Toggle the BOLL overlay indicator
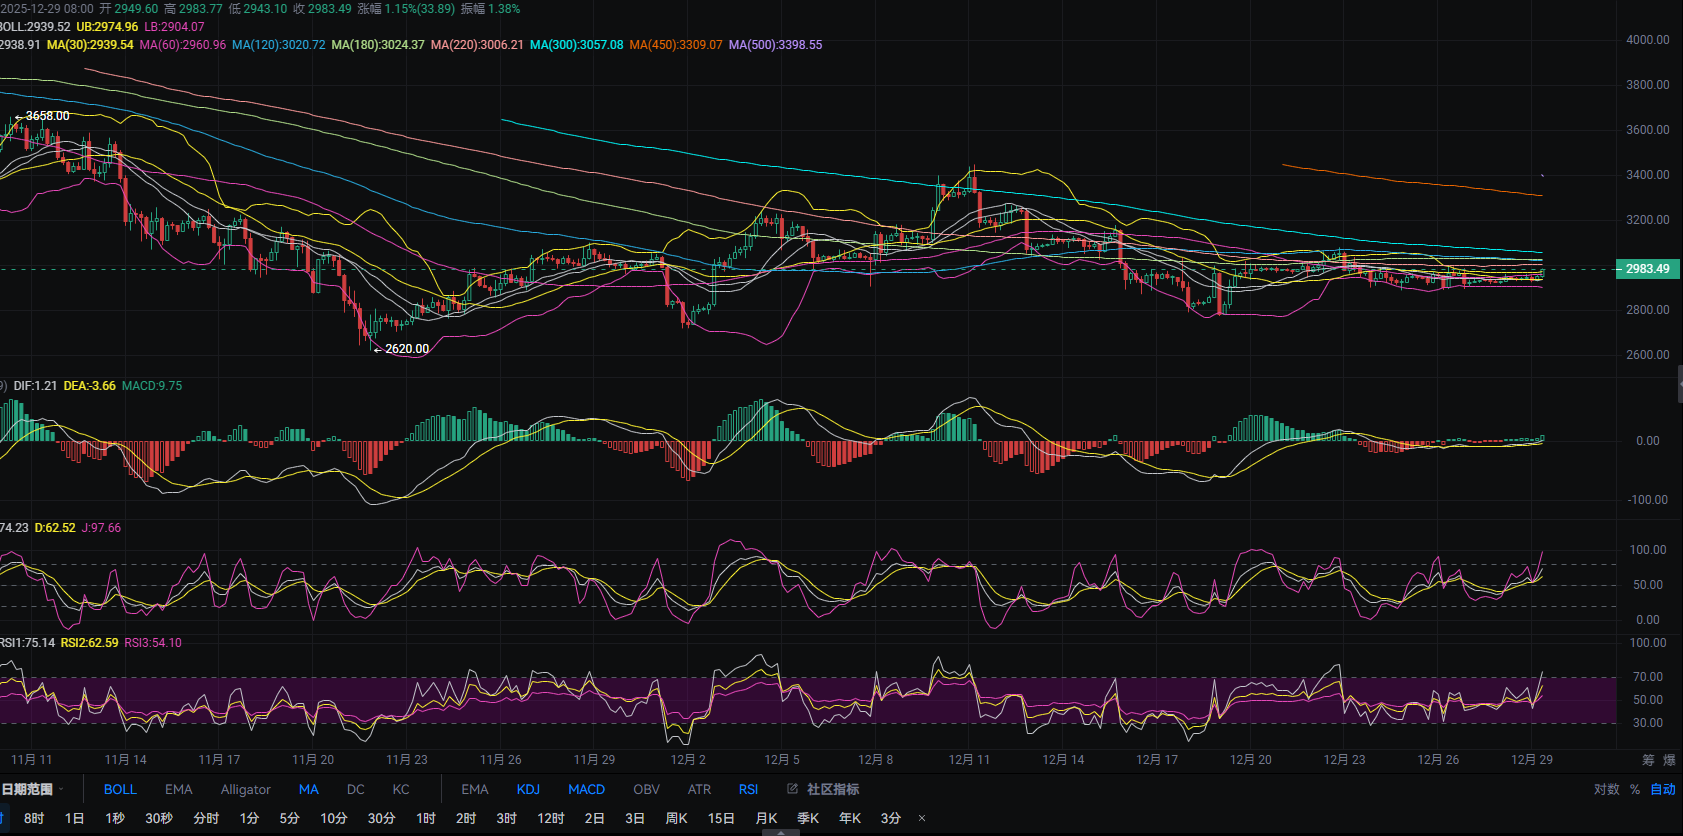This screenshot has width=1683, height=836. [120, 789]
